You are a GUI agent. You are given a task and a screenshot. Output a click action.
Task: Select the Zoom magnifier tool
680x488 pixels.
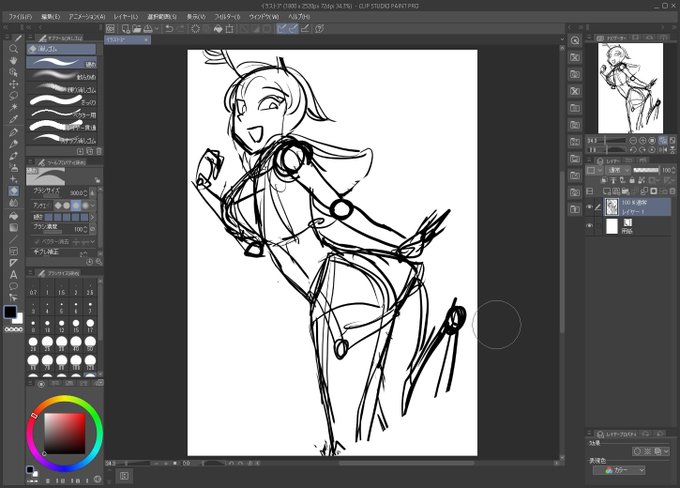click(13, 49)
